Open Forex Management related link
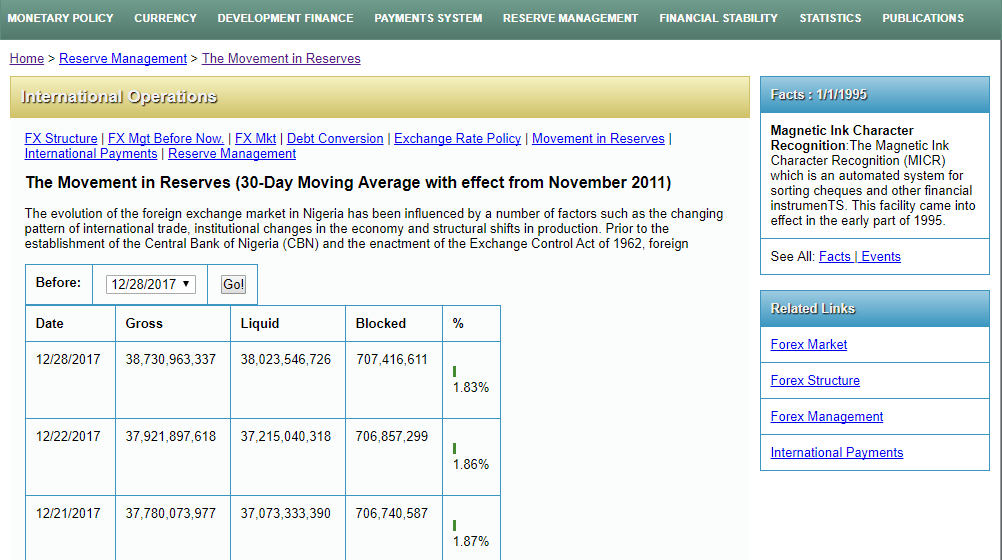 (827, 417)
